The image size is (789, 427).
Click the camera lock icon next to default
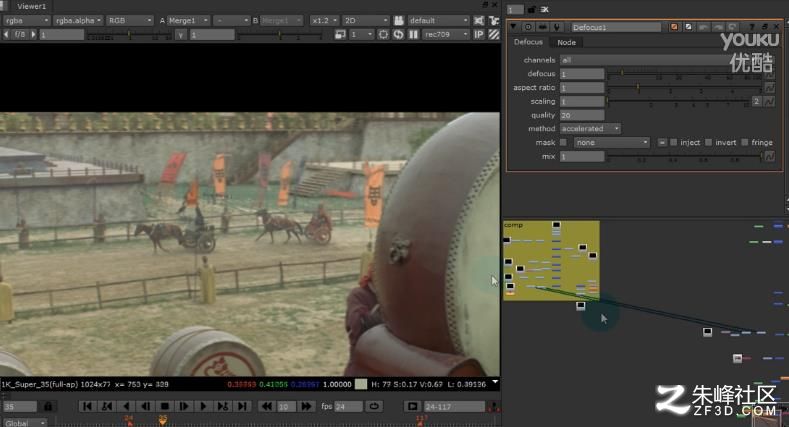[x=399, y=21]
